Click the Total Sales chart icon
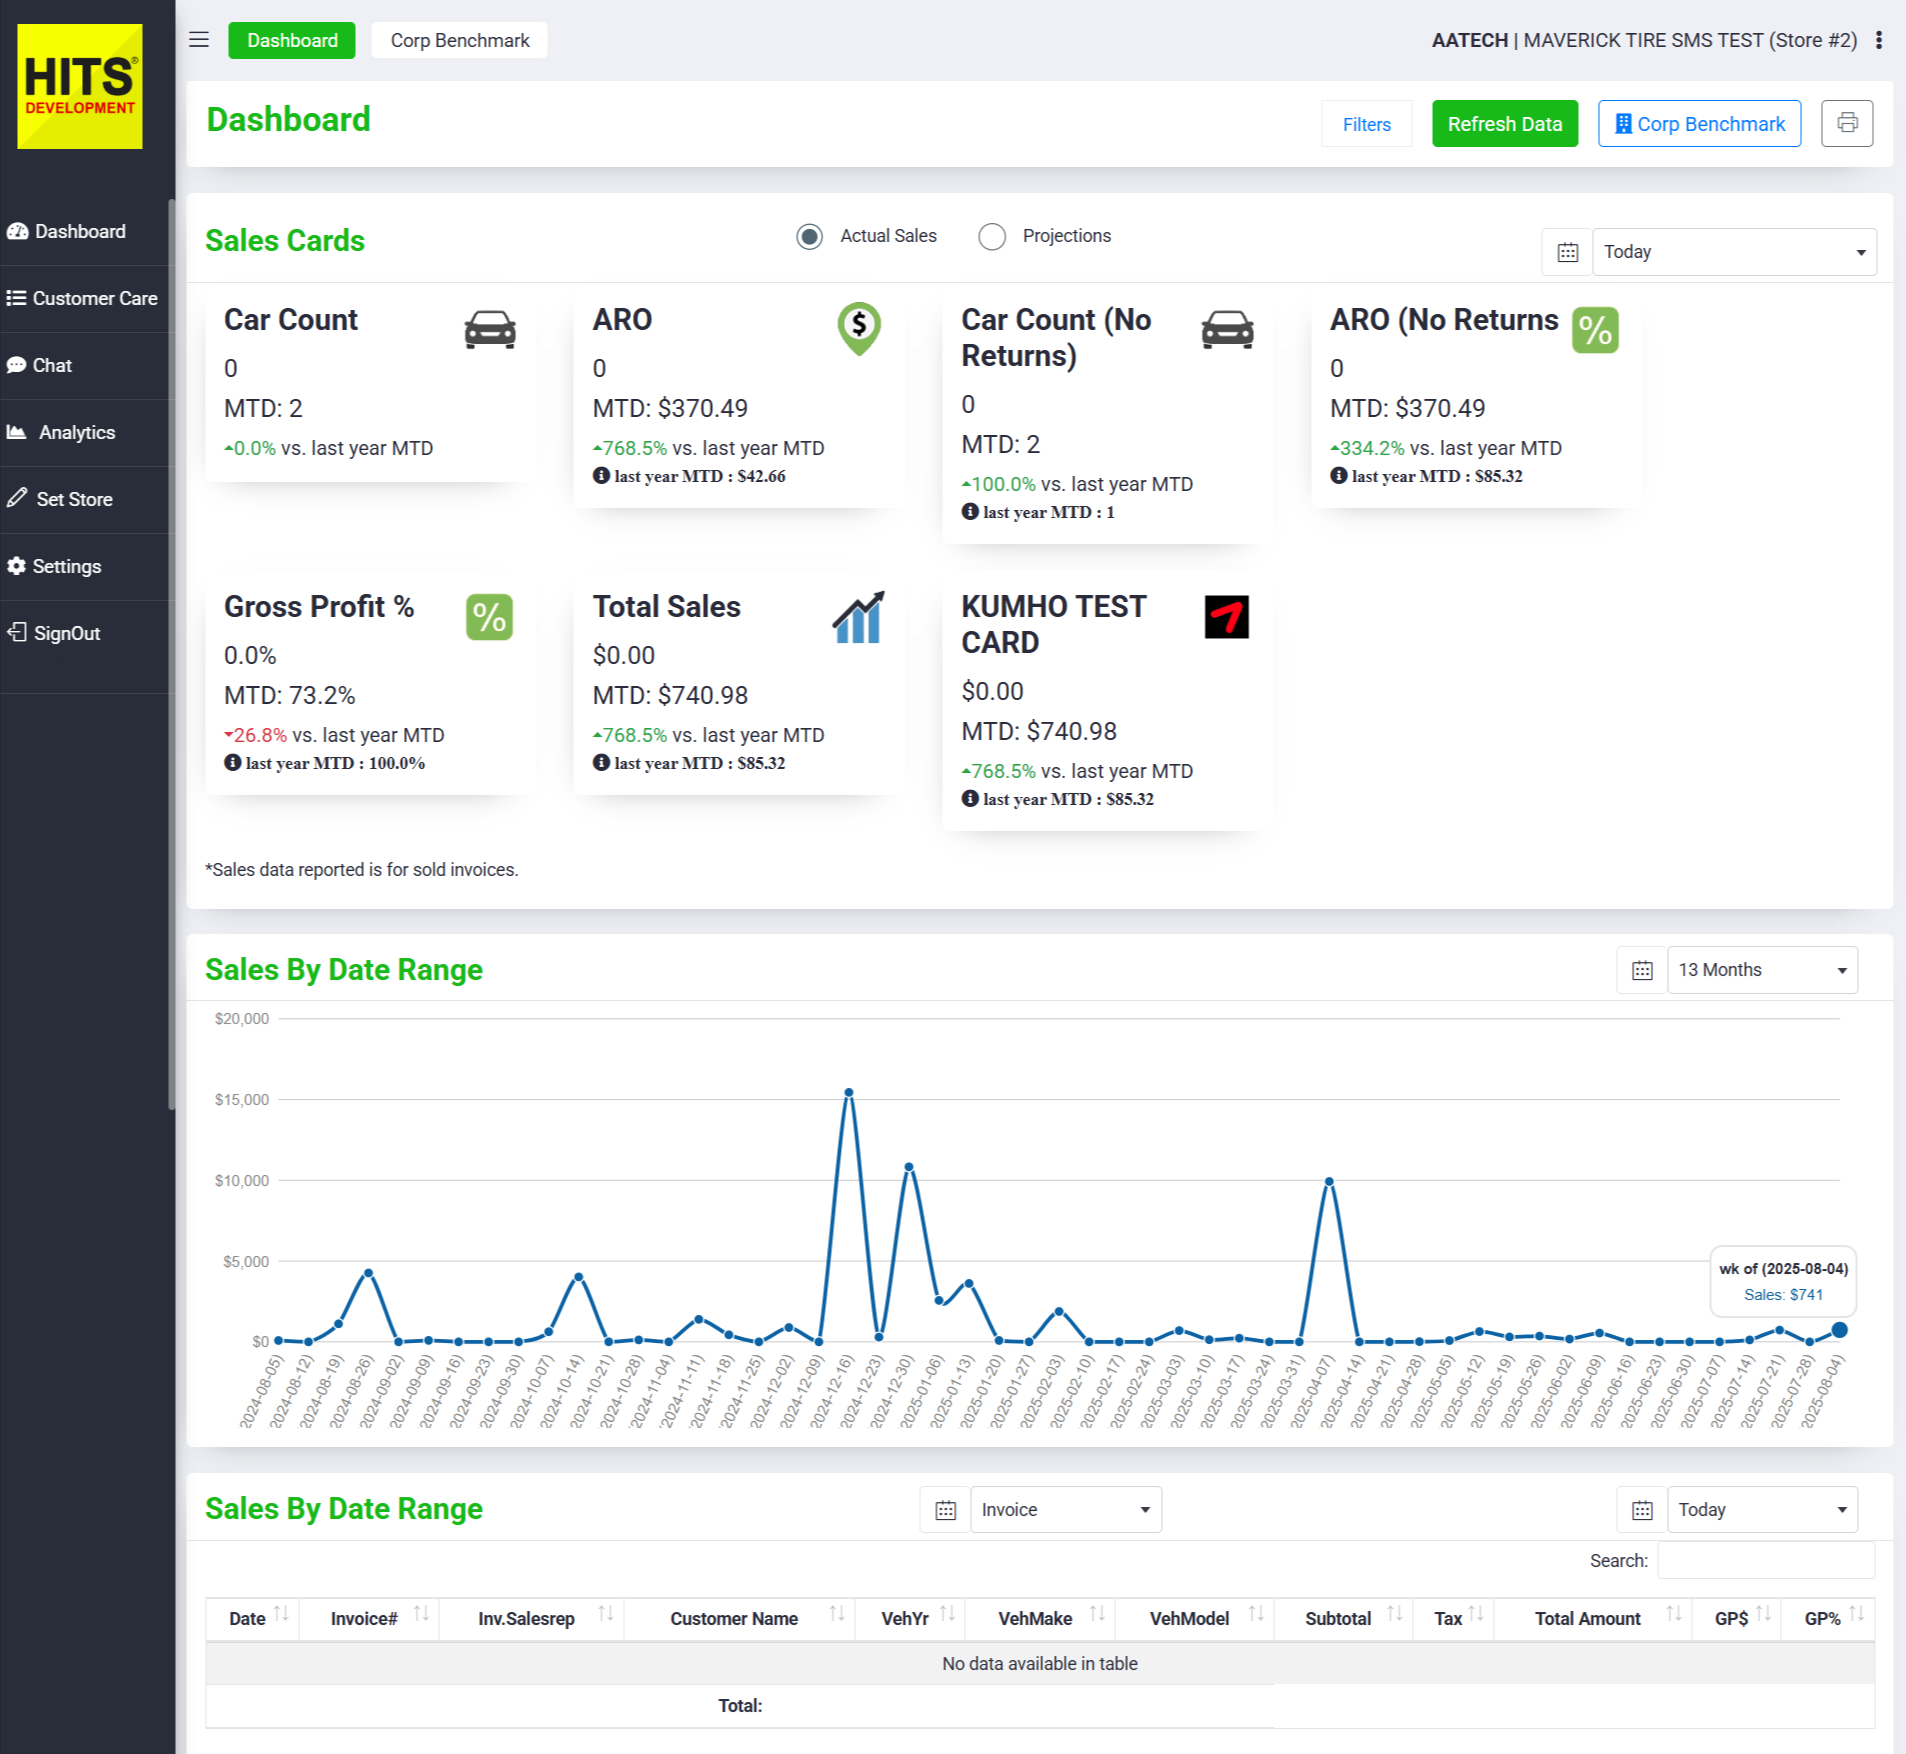The height and width of the screenshot is (1754, 1906). tap(858, 617)
